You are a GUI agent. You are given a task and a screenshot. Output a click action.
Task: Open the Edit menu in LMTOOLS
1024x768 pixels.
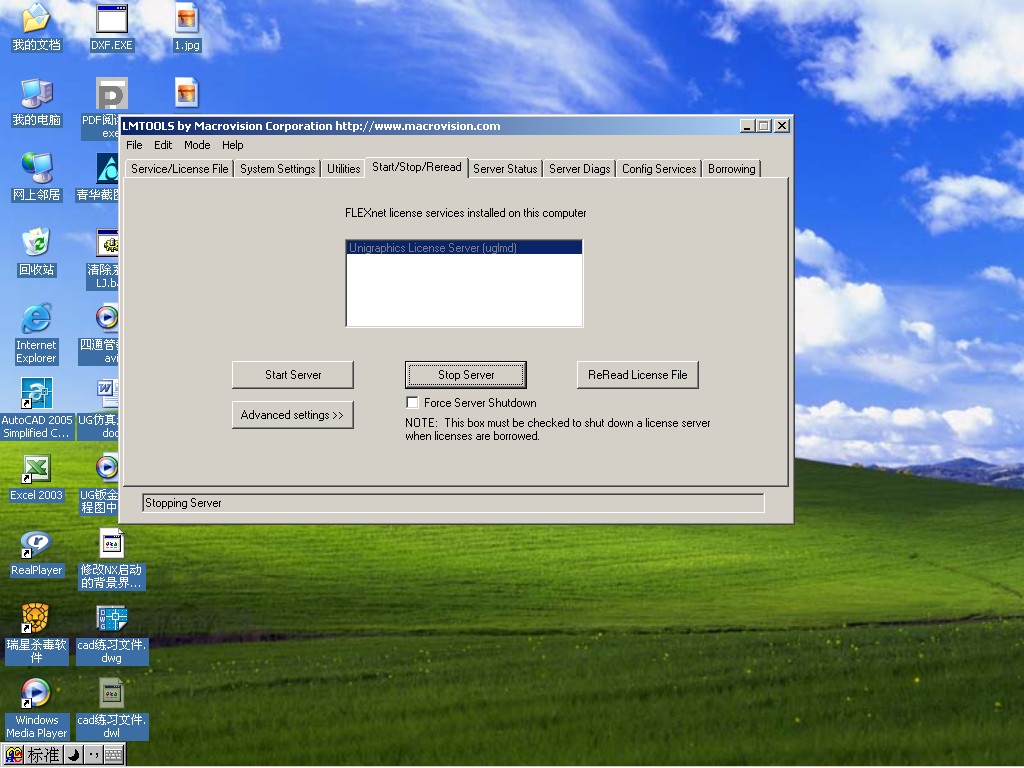click(x=163, y=145)
